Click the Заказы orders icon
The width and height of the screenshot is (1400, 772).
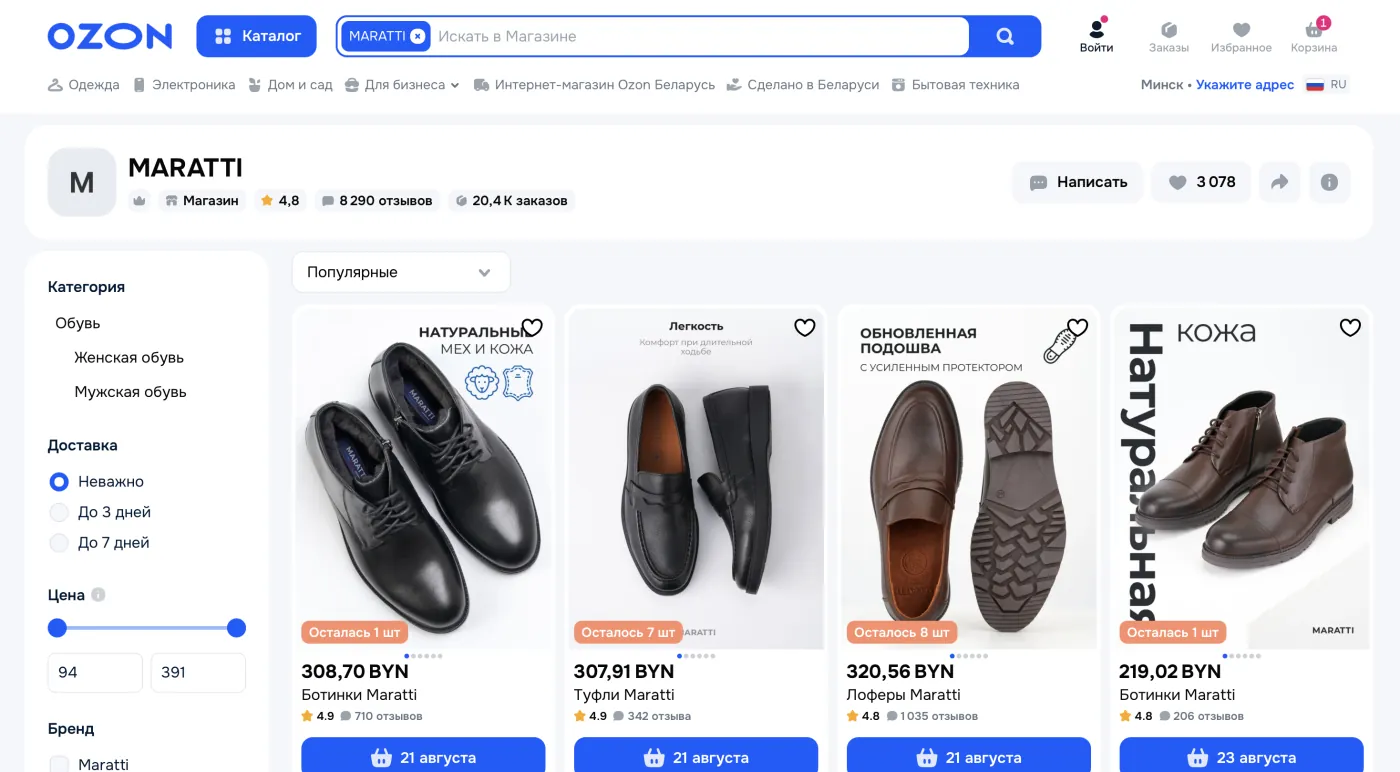point(1169,30)
